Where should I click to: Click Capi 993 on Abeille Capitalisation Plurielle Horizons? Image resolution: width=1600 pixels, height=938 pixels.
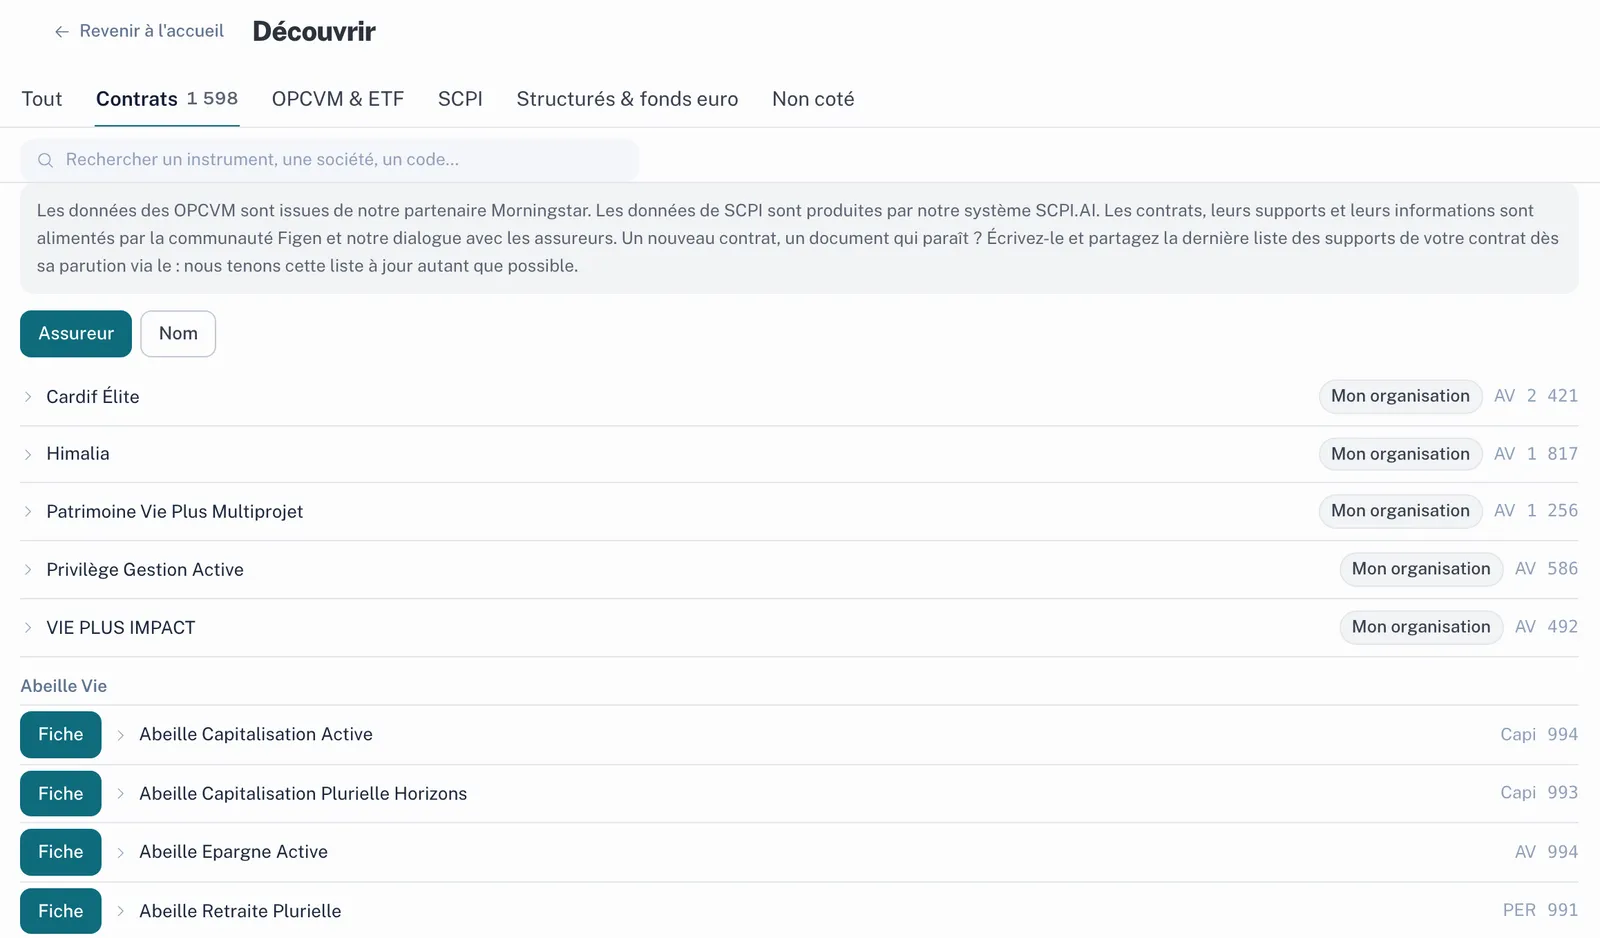click(1539, 793)
